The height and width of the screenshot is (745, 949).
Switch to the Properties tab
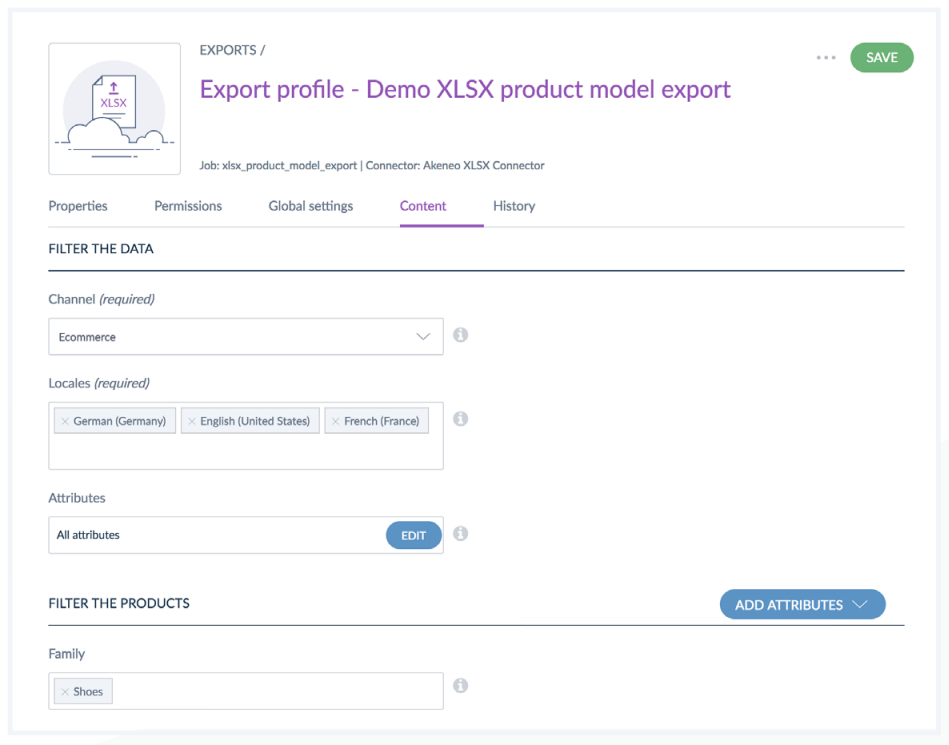[78, 206]
